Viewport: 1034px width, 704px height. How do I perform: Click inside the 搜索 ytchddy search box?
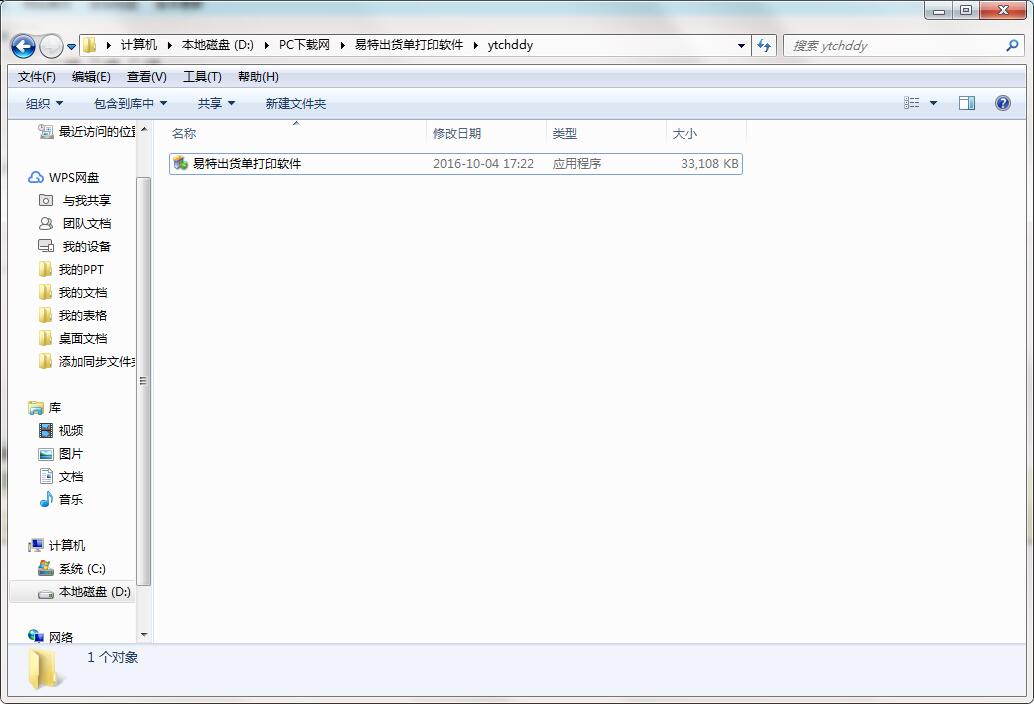click(x=900, y=45)
